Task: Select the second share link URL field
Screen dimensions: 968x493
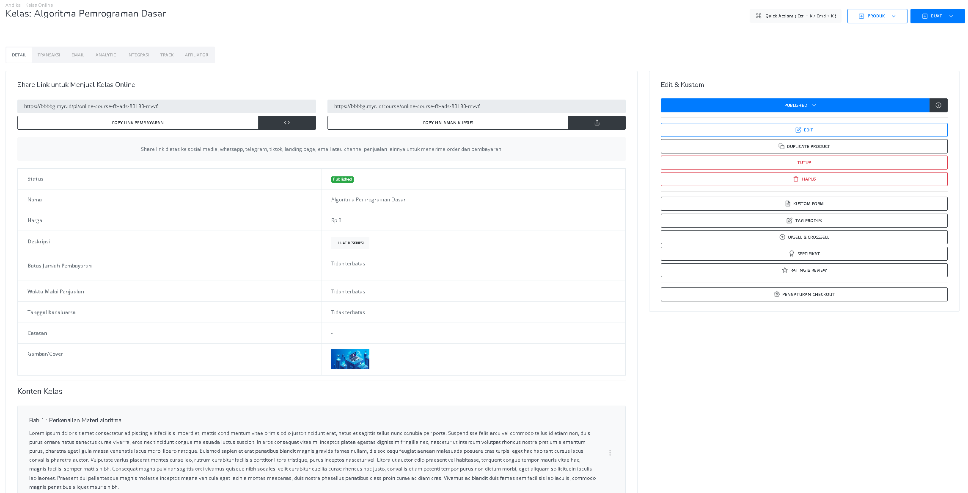Action: tap(477, 106)
